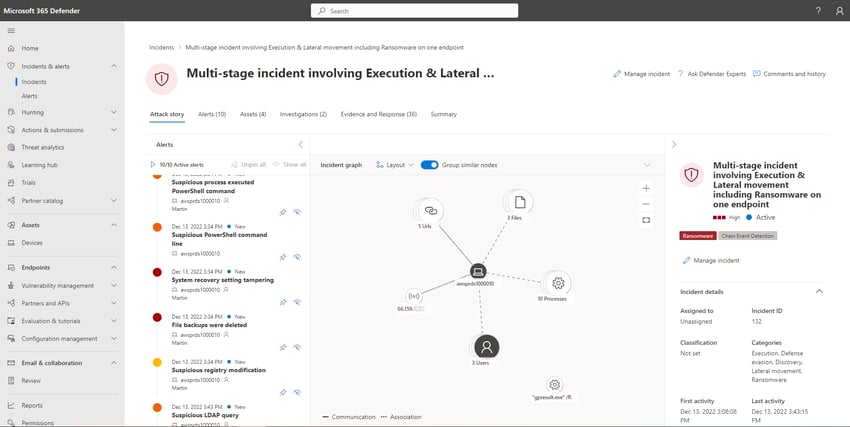Hide the Suspicious PowerShell command line alert

coord(297,257)
